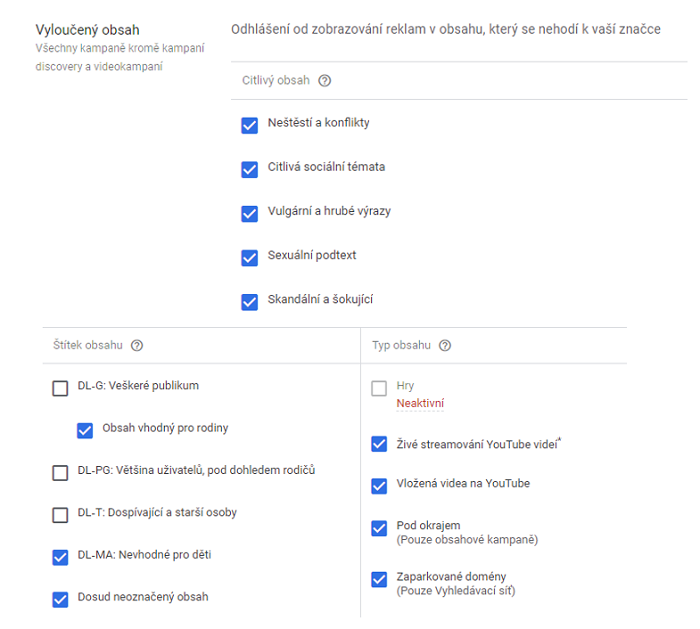Uncheck Živé streamování YouTube videí
Screen dimensions: 700x629
tap(379, 444)
